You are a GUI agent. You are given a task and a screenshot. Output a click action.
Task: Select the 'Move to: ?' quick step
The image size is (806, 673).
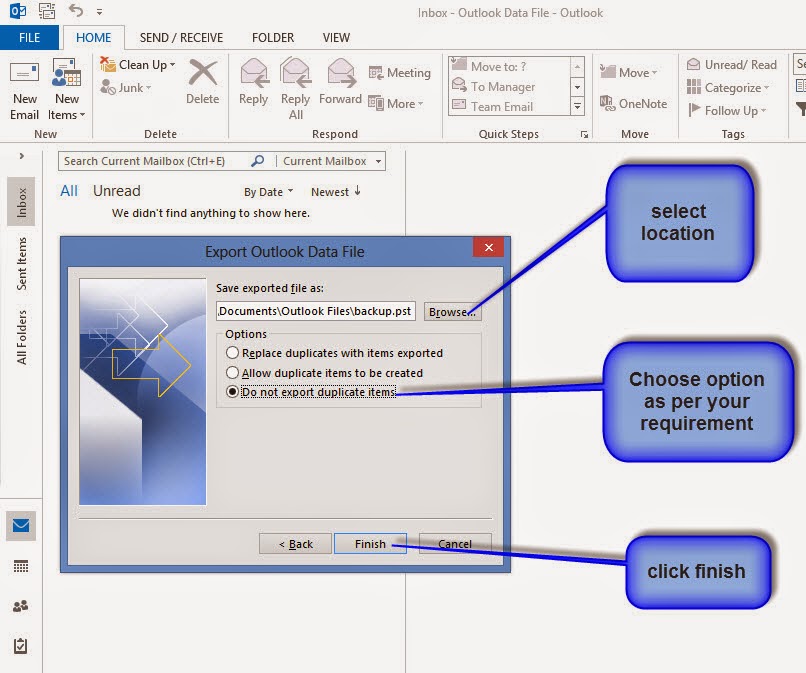pos(509,66)
